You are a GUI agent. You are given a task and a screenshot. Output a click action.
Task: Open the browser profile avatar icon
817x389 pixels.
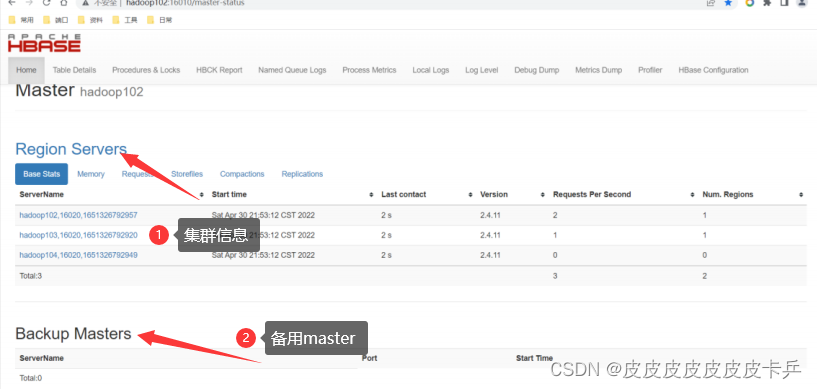pyautogui.click(x=802, y=3)
